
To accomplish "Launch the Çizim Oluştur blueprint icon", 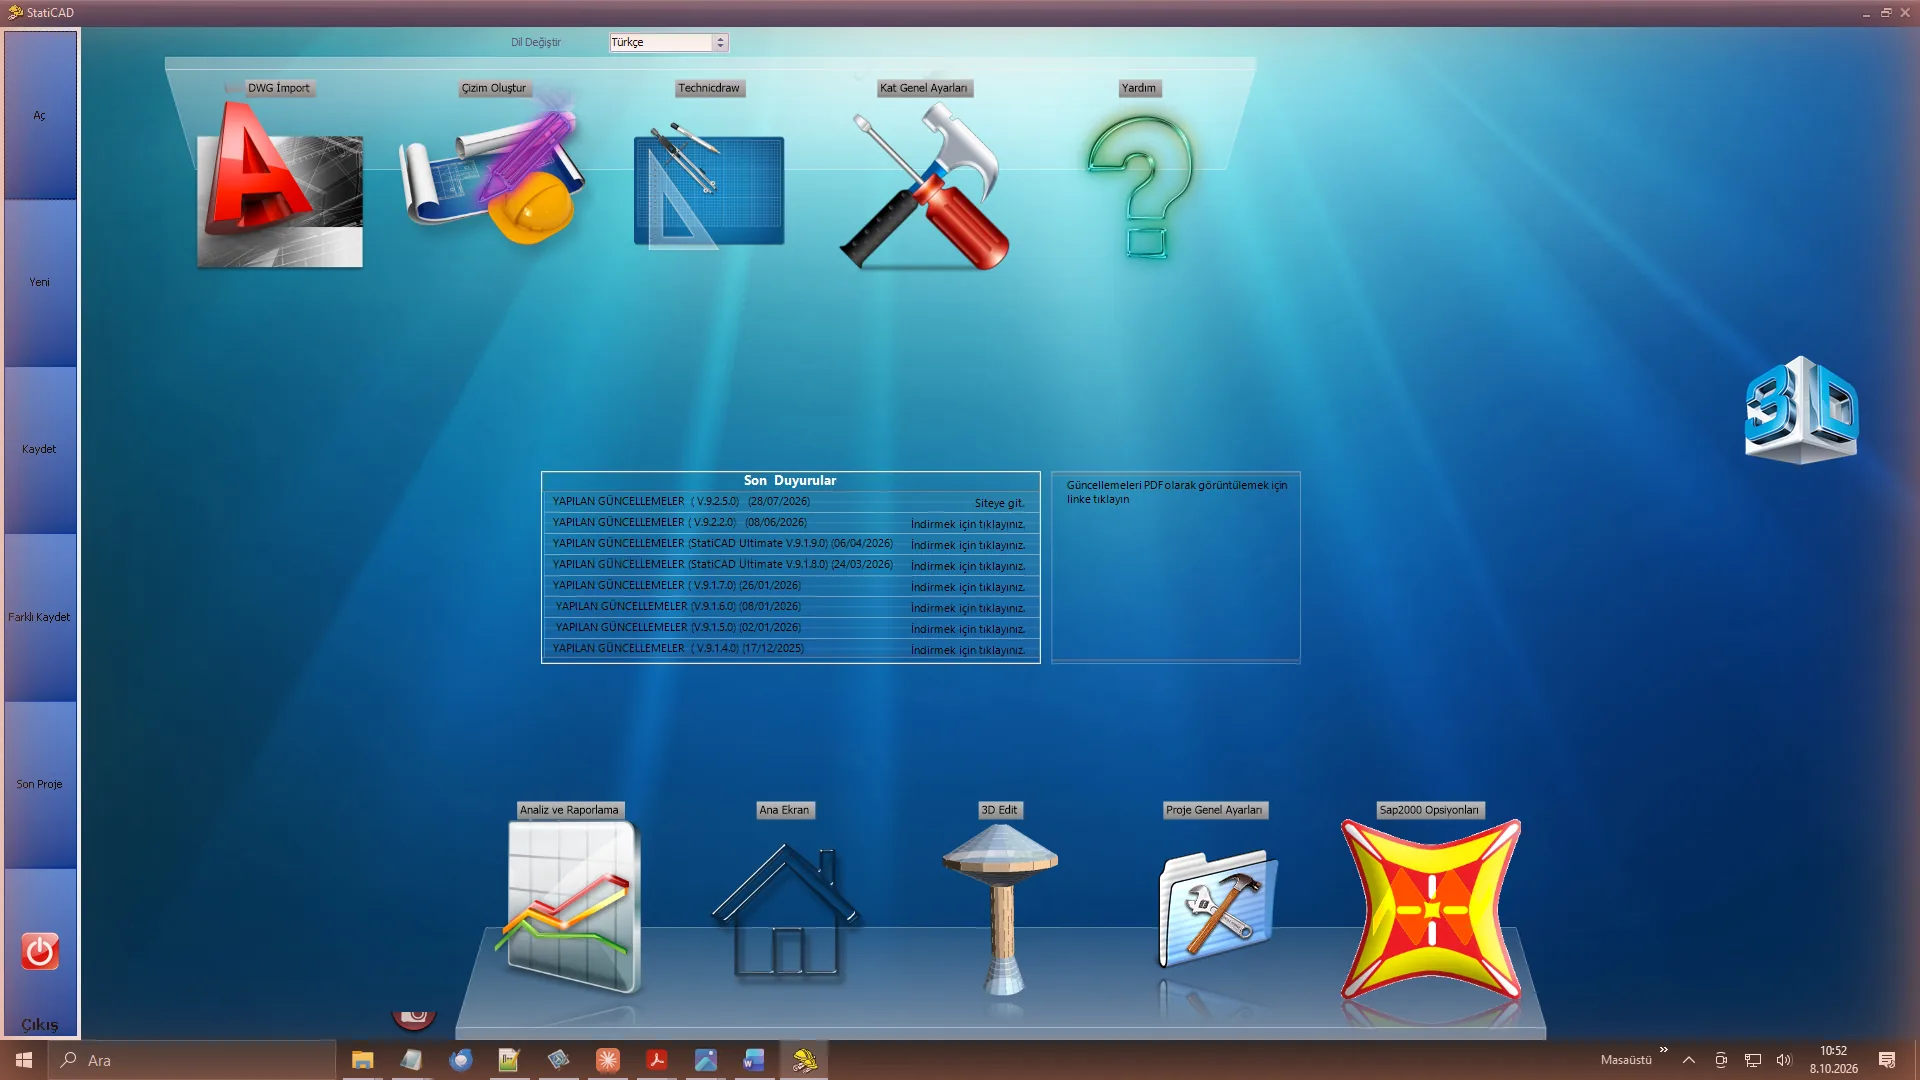I will pos(492,175).
